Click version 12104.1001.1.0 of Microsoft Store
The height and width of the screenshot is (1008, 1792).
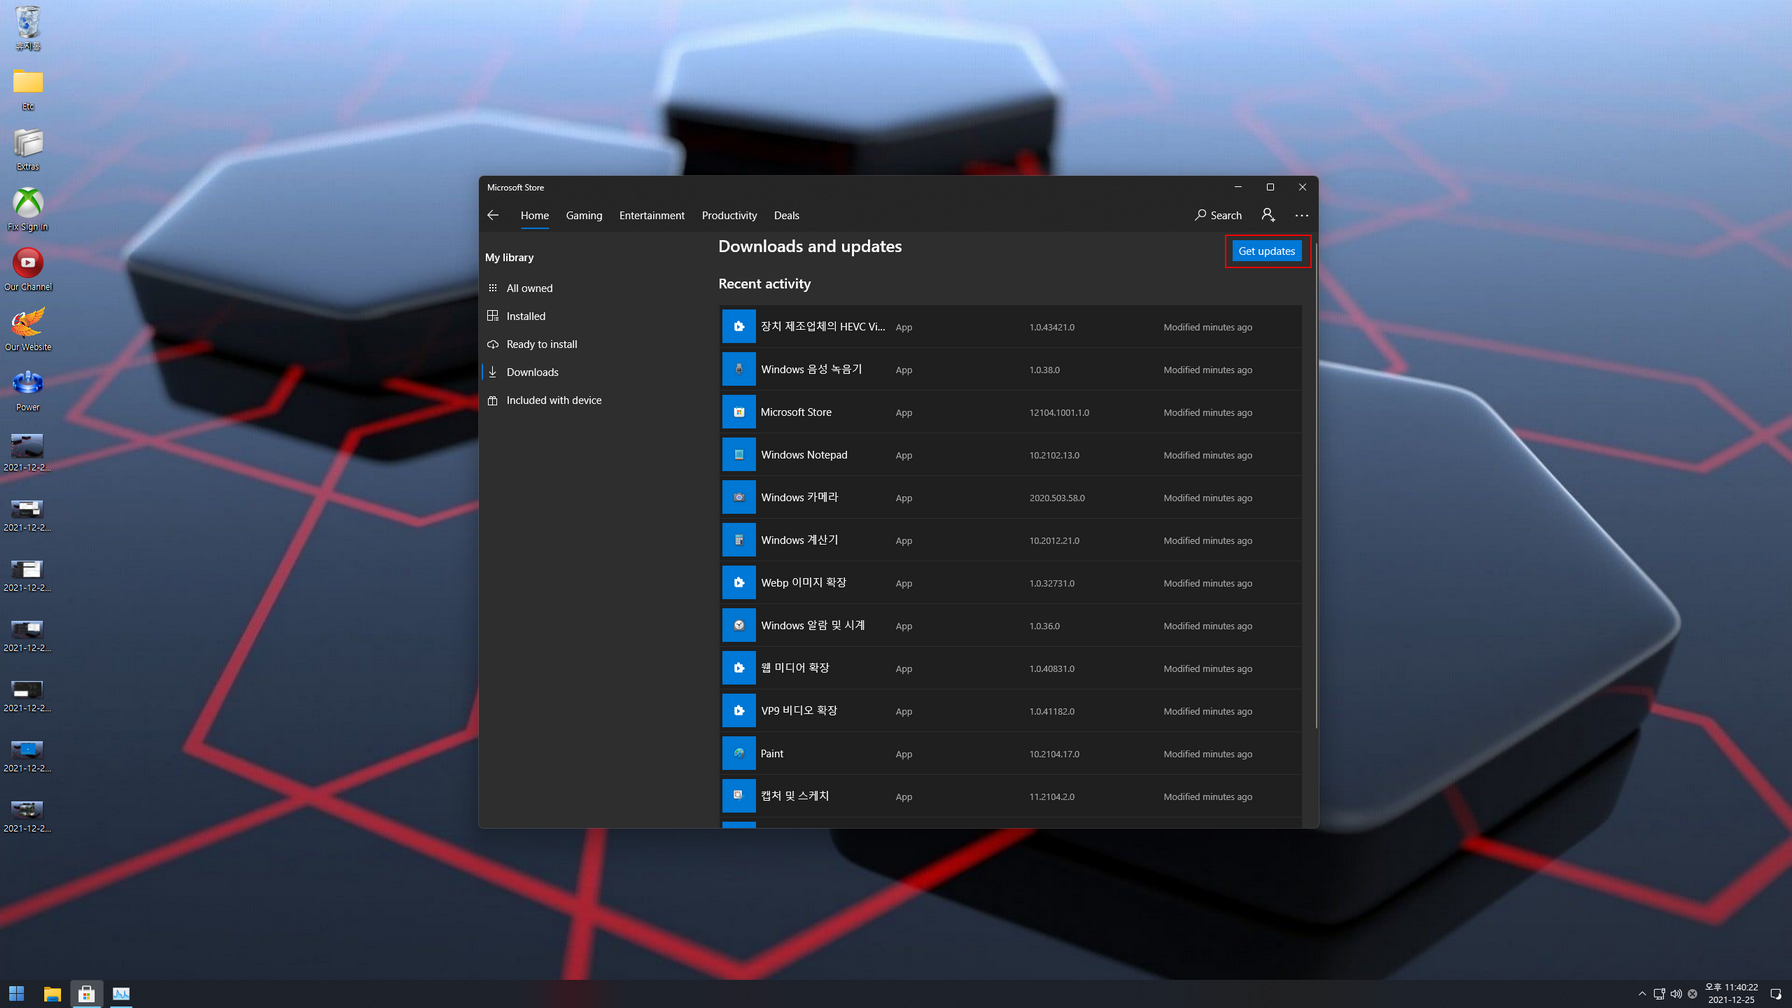tap(1059, 412)
